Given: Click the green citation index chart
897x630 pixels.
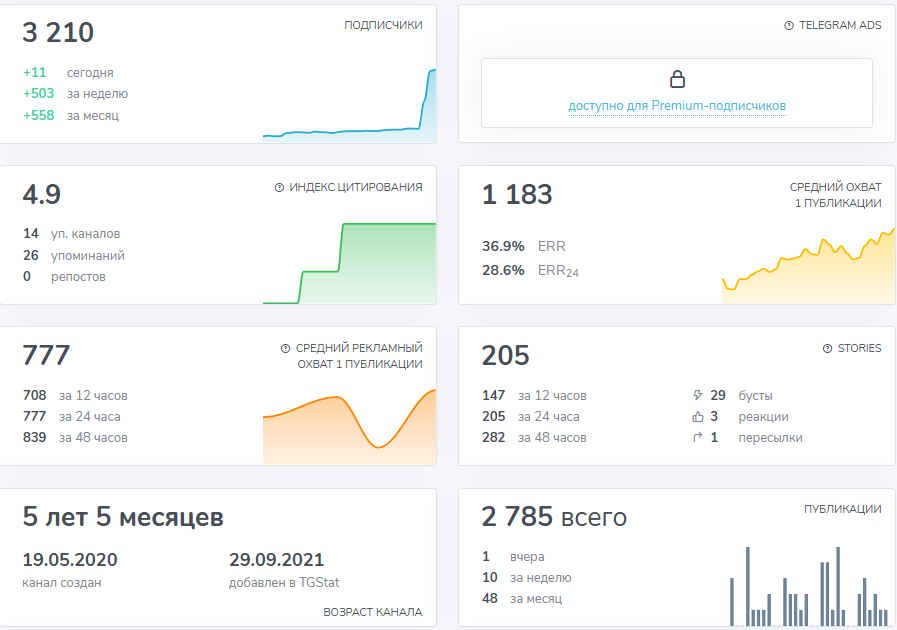Looking at the screenshot, I should 349,265.
